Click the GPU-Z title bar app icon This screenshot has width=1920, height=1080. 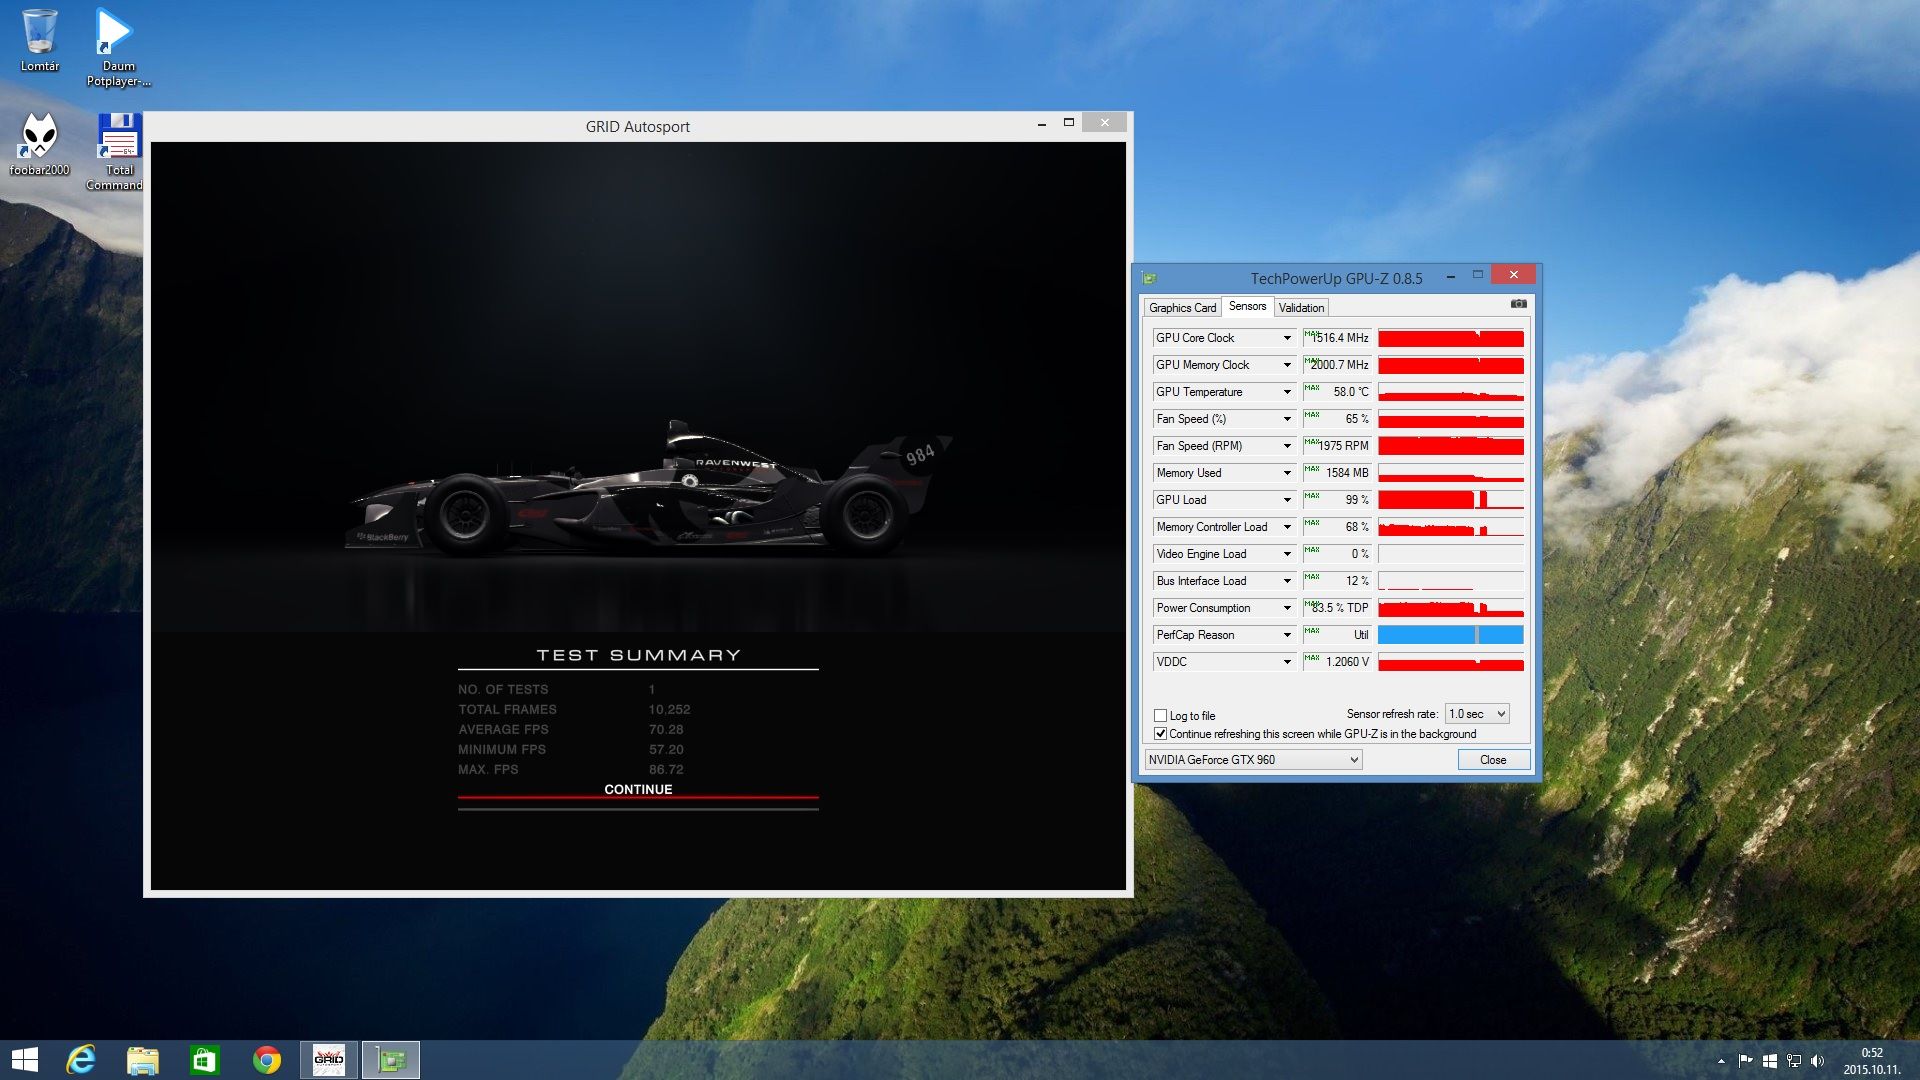[x=1149, y=278]
